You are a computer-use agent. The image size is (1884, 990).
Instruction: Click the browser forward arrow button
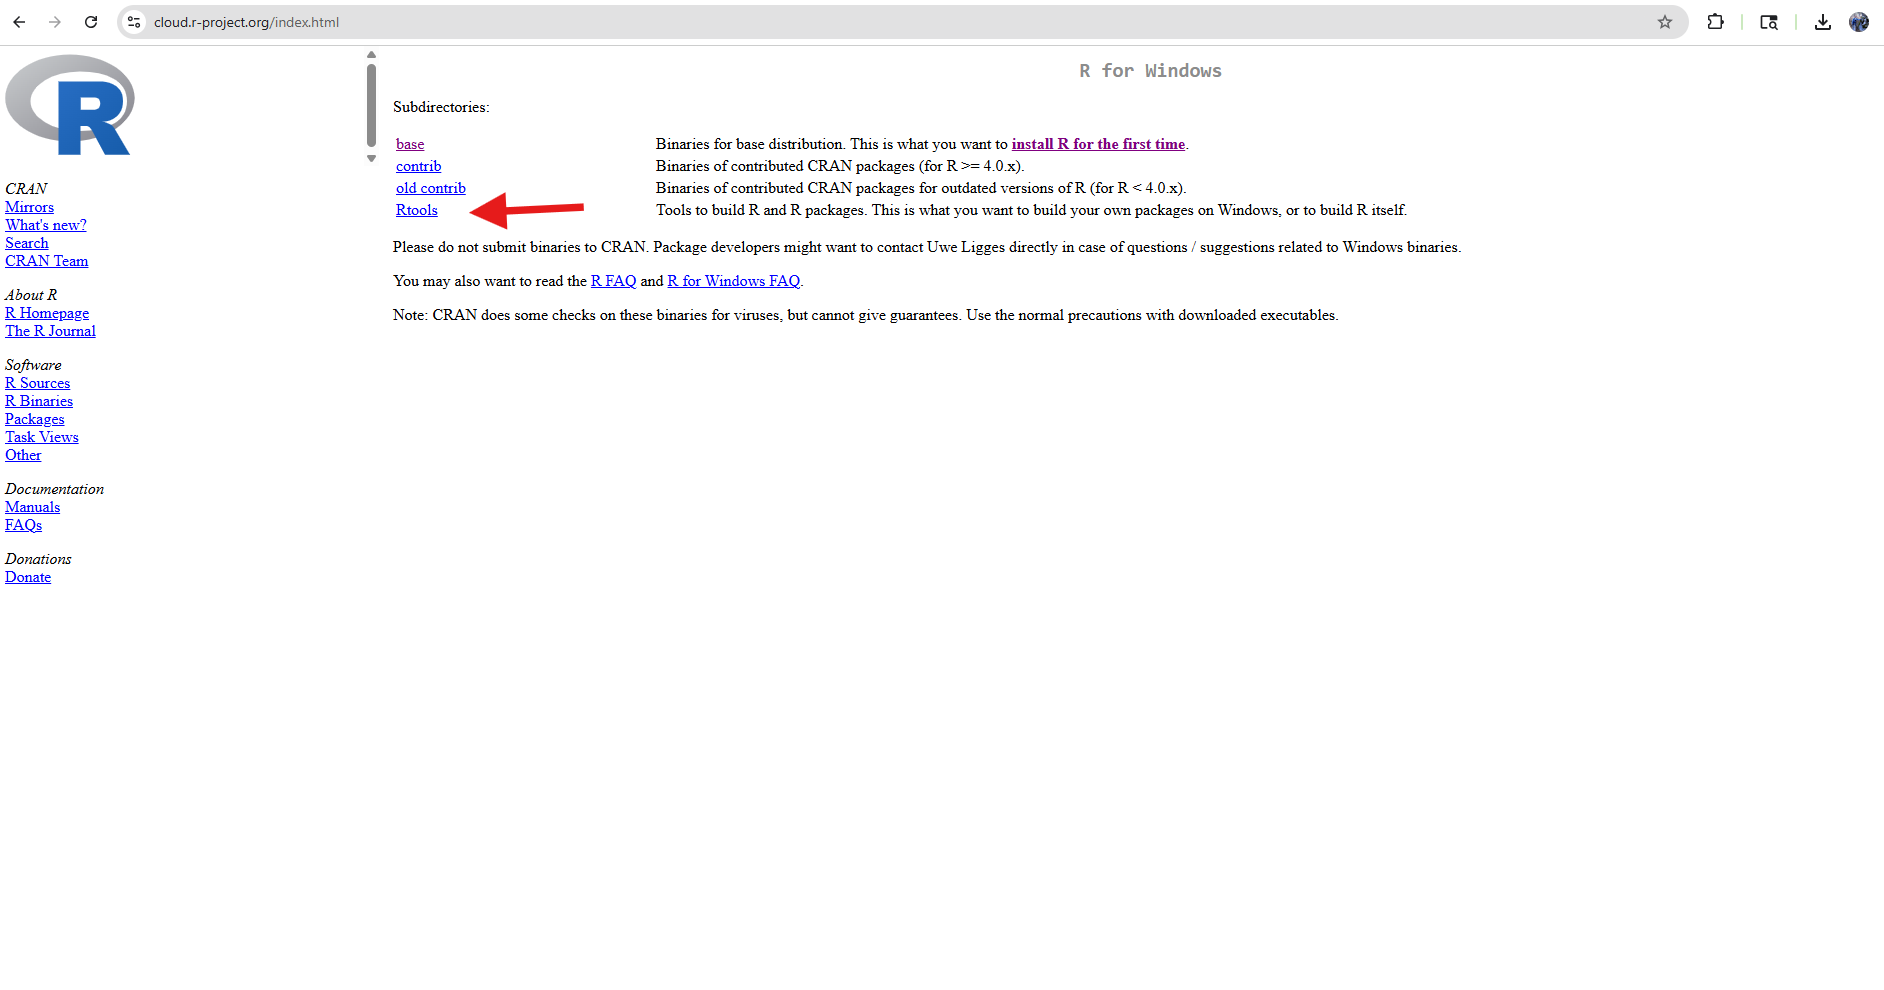55,22
